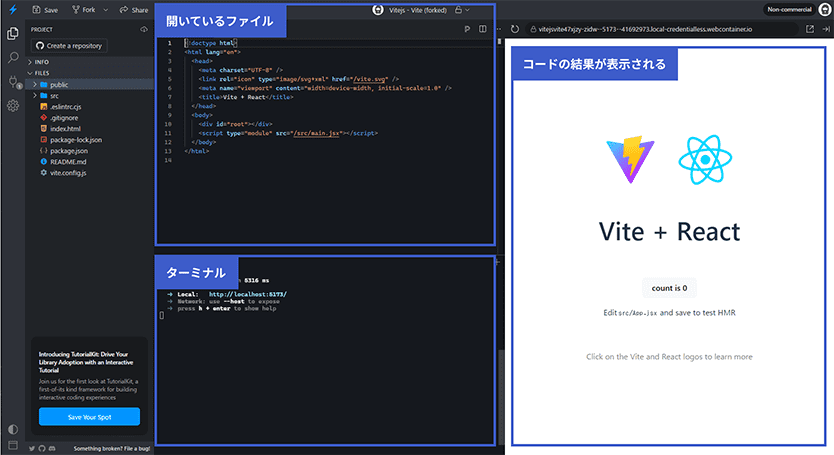Image resolution: width=834 pixels, height=455 pixels.
Task: Split the editor with the split-view icon
Action: click(x=482, y=29)
